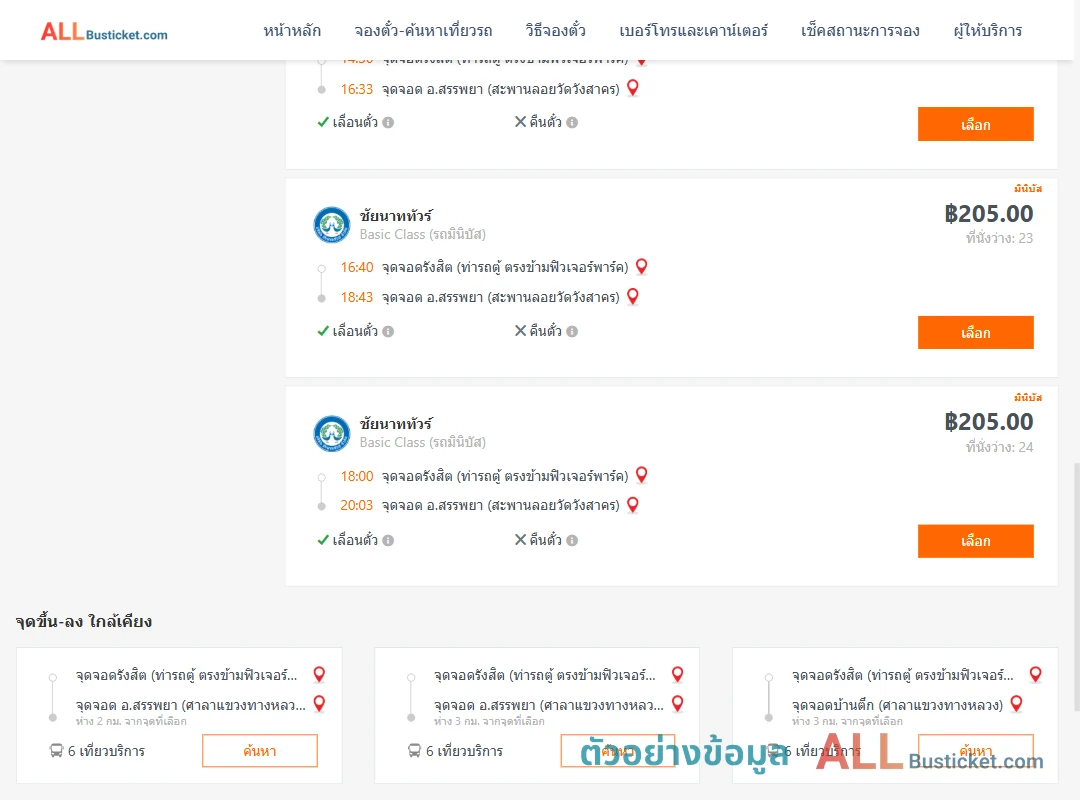
Task: Click จุดขึ้น-ลง ใกล้เคียง heading
Action: coord(84,622)
